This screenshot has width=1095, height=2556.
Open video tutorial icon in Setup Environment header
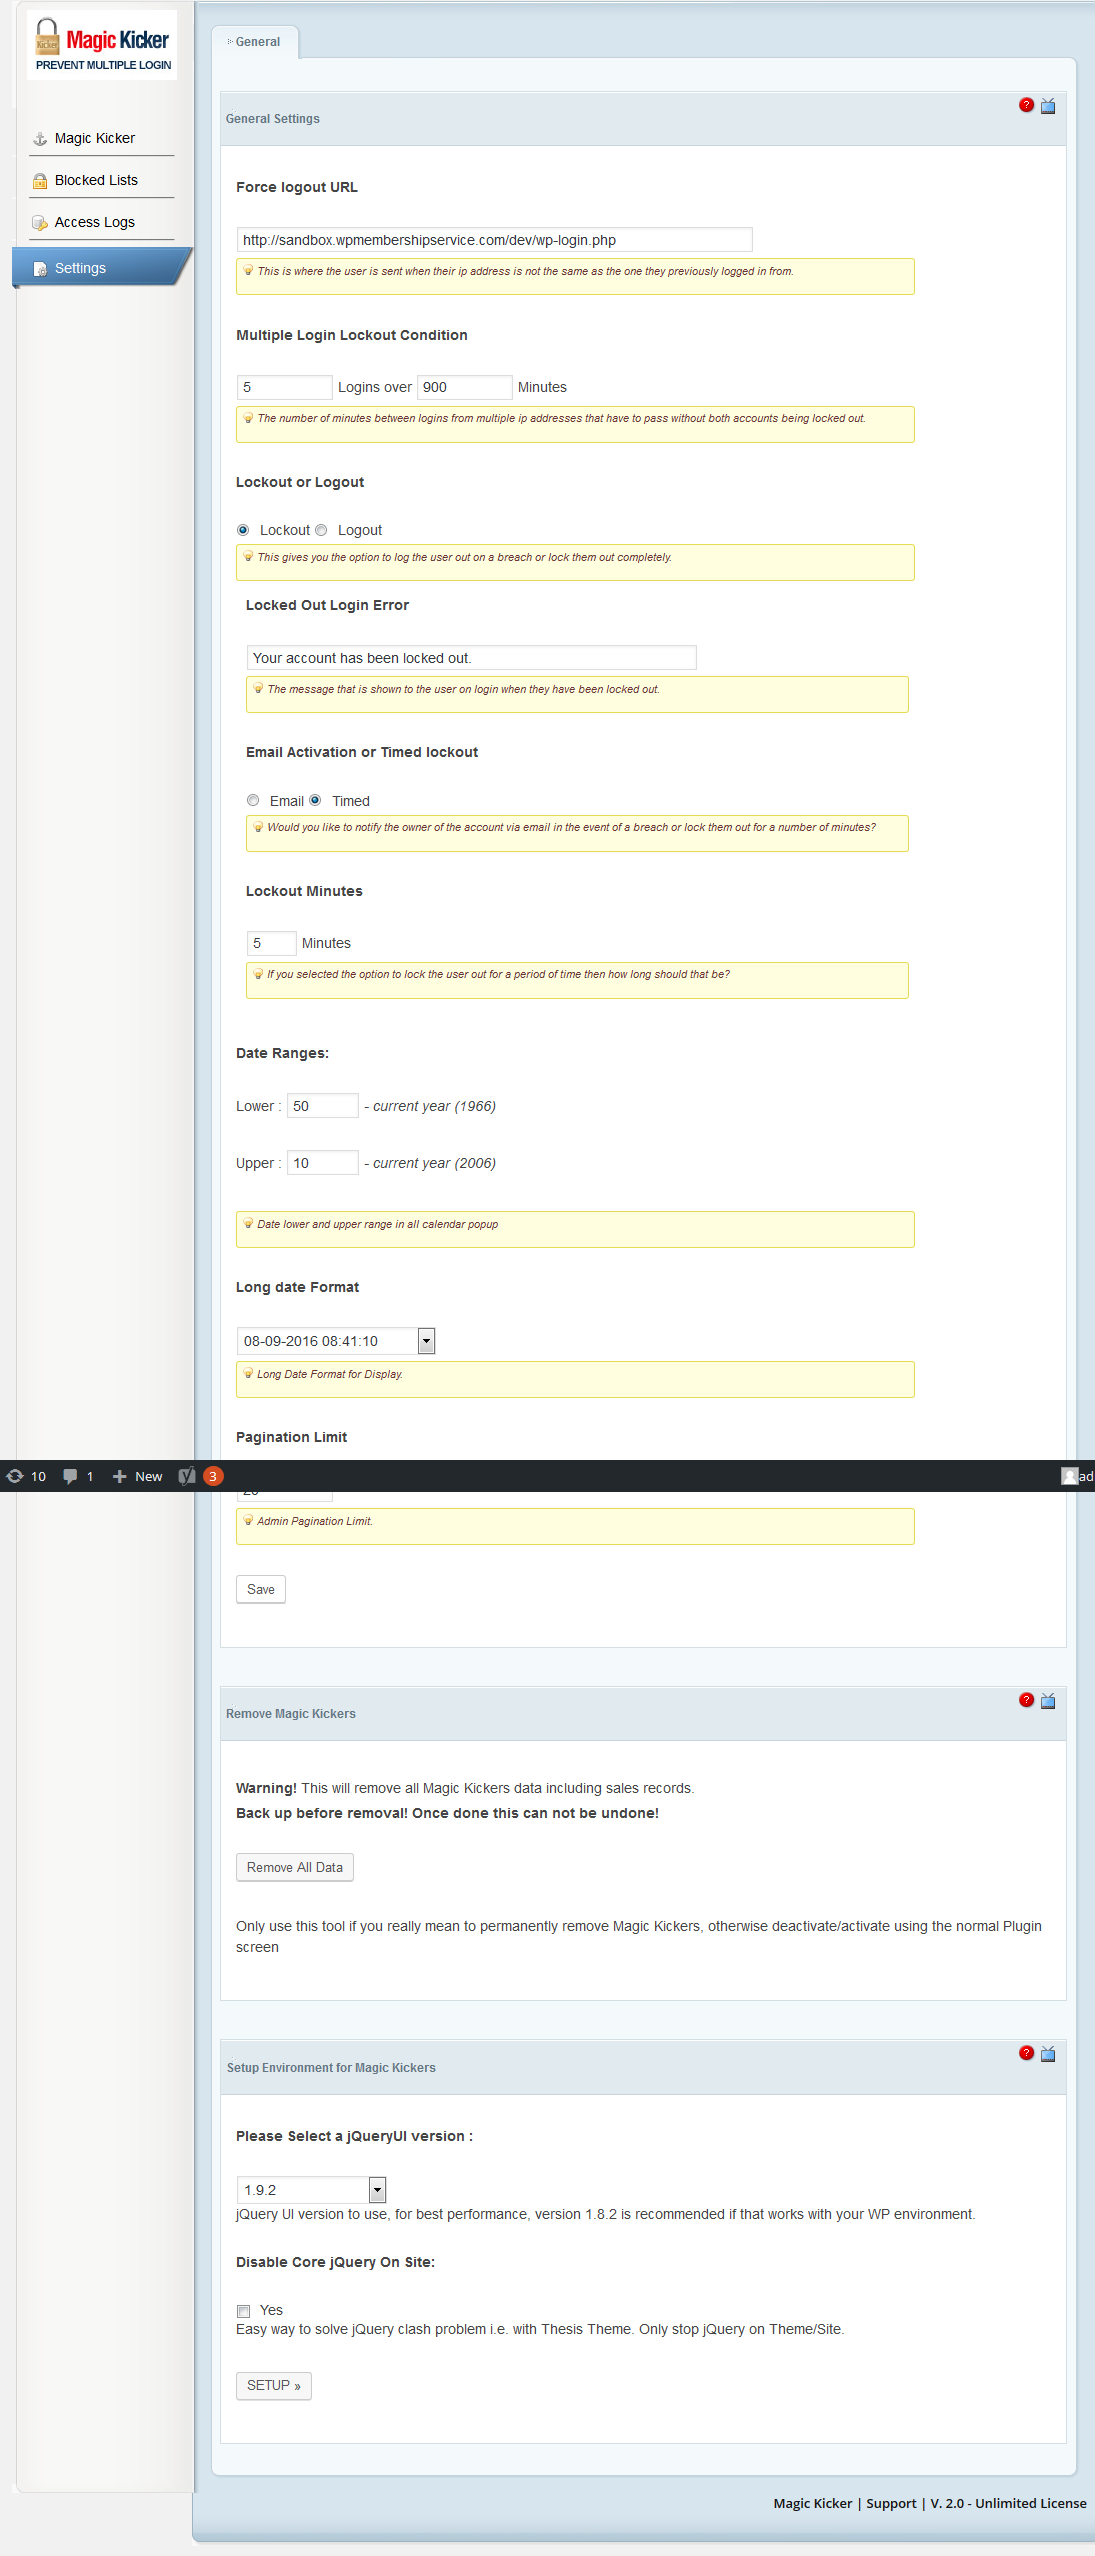[x=1048, y=2054]
